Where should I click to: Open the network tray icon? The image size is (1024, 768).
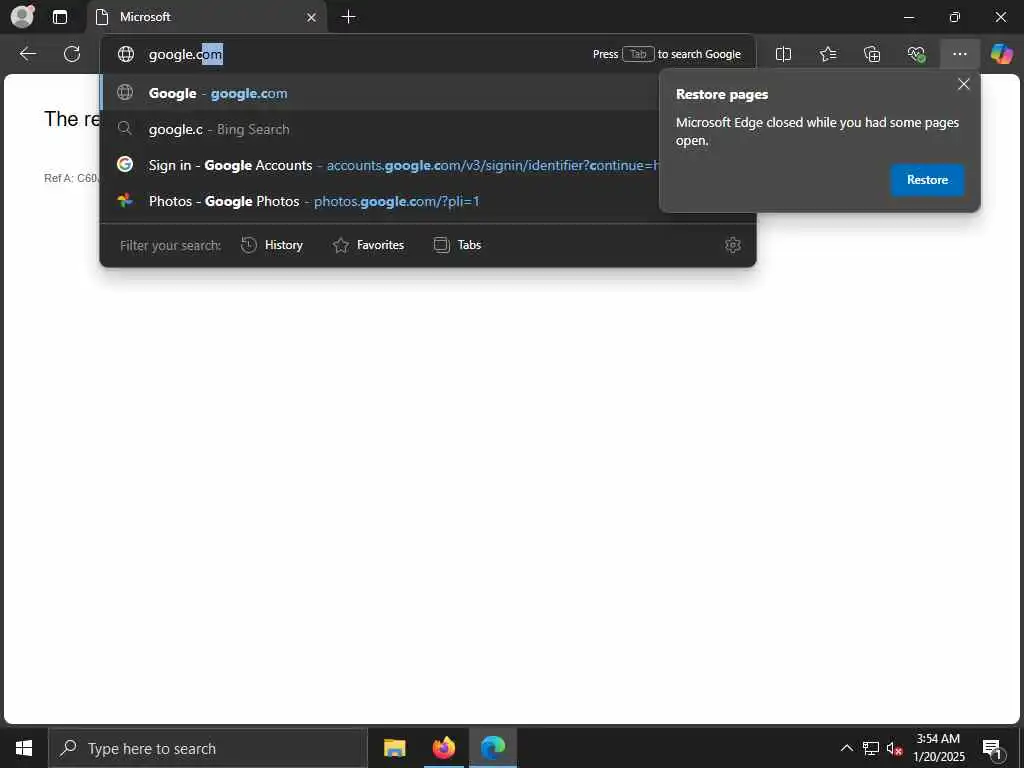[x=871, y=748]
